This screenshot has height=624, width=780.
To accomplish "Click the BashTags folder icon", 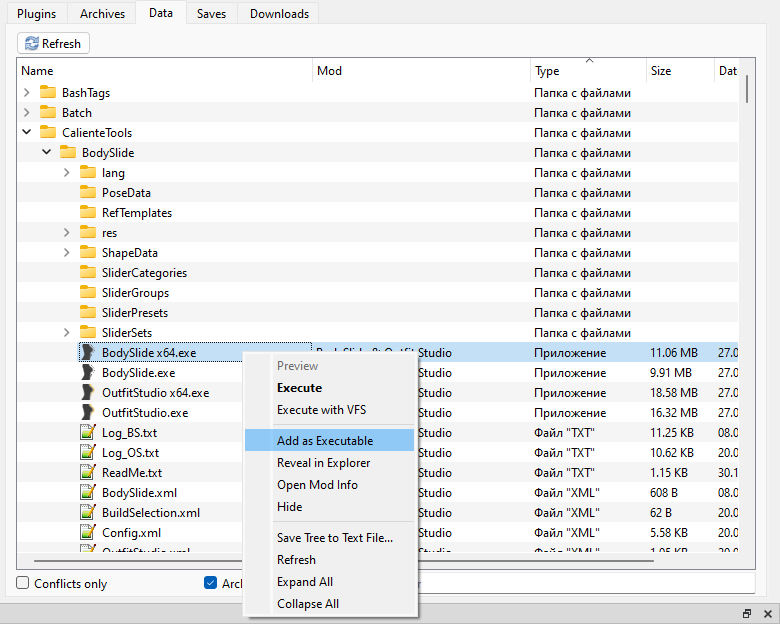I will [48, 93].
